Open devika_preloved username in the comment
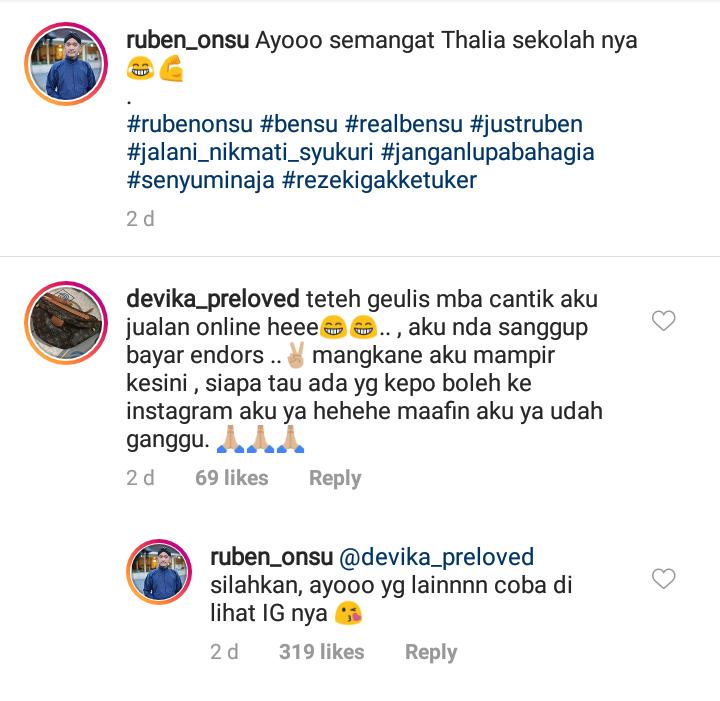This screenshot has width=720, height=701. [213, 299]
